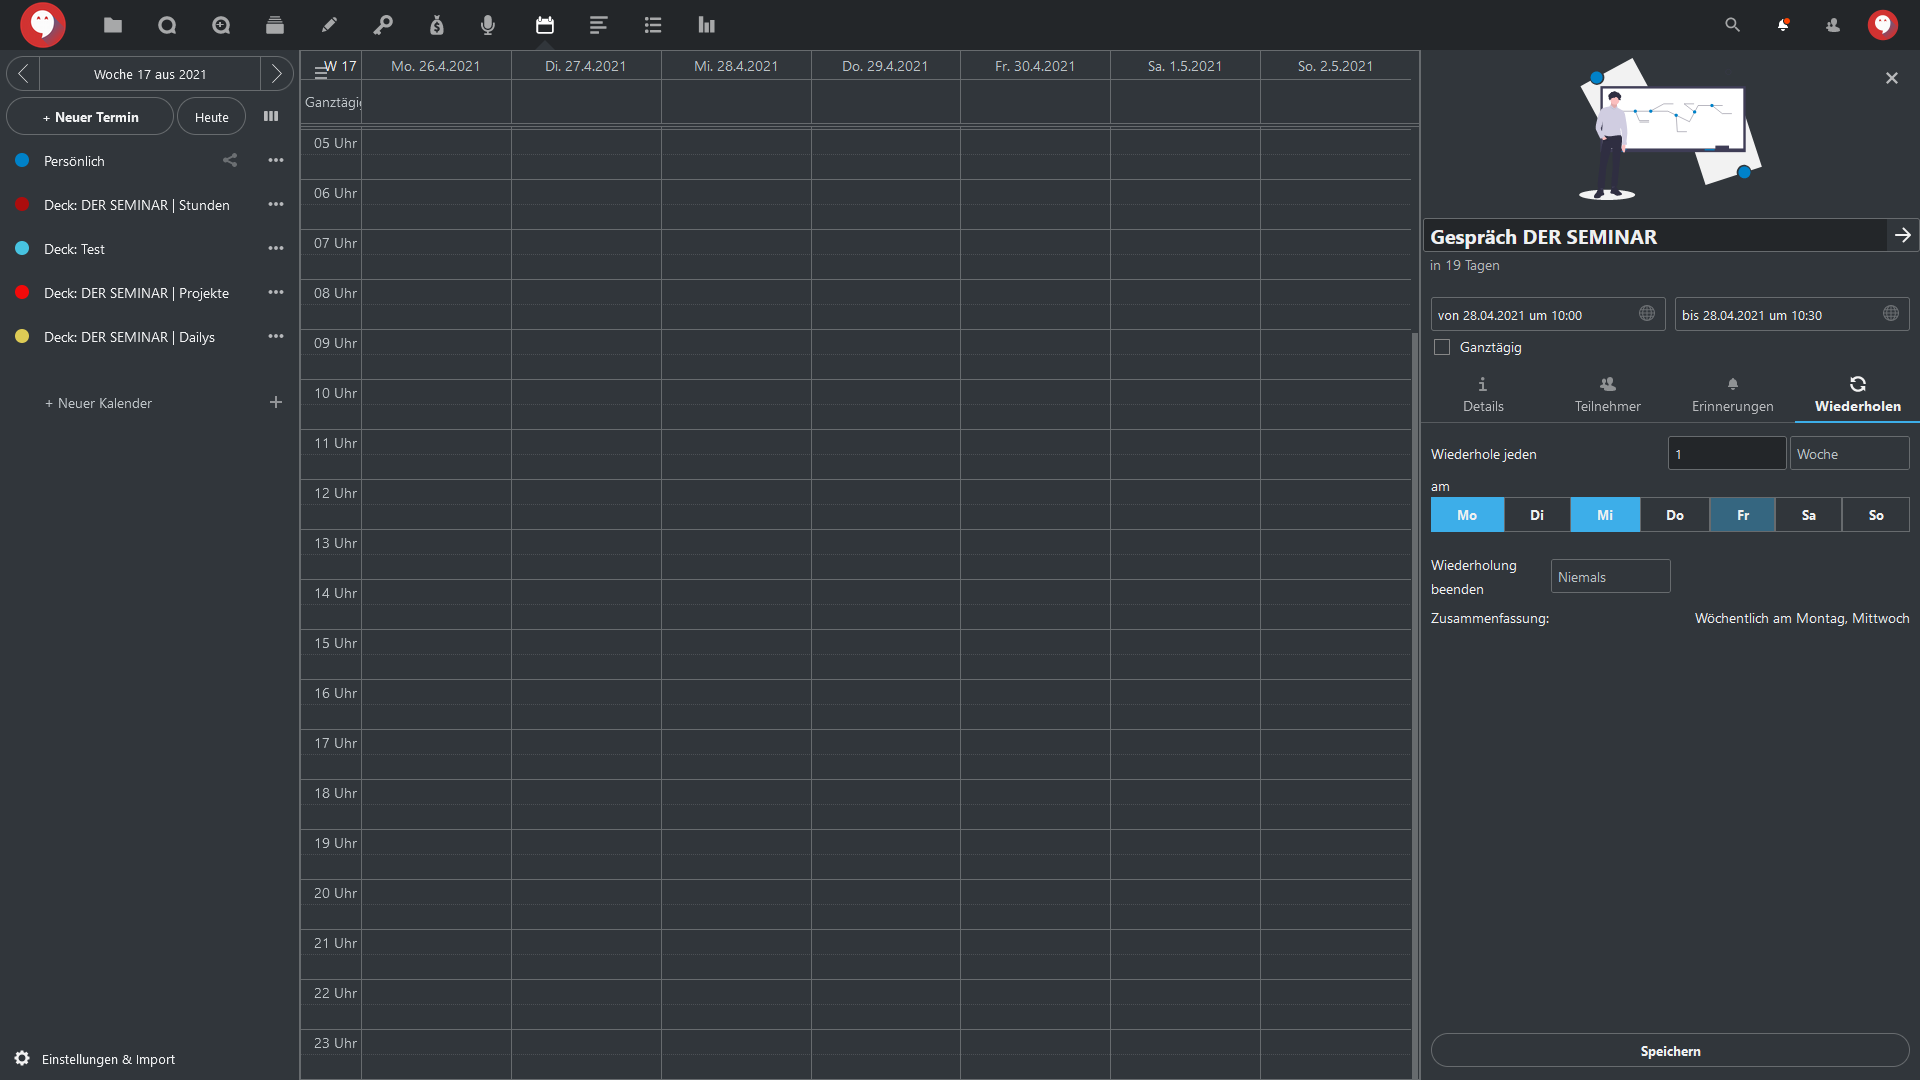Open the passwords key icon
Screen dimensions: 1920x1080
click(x=383, y=25)
